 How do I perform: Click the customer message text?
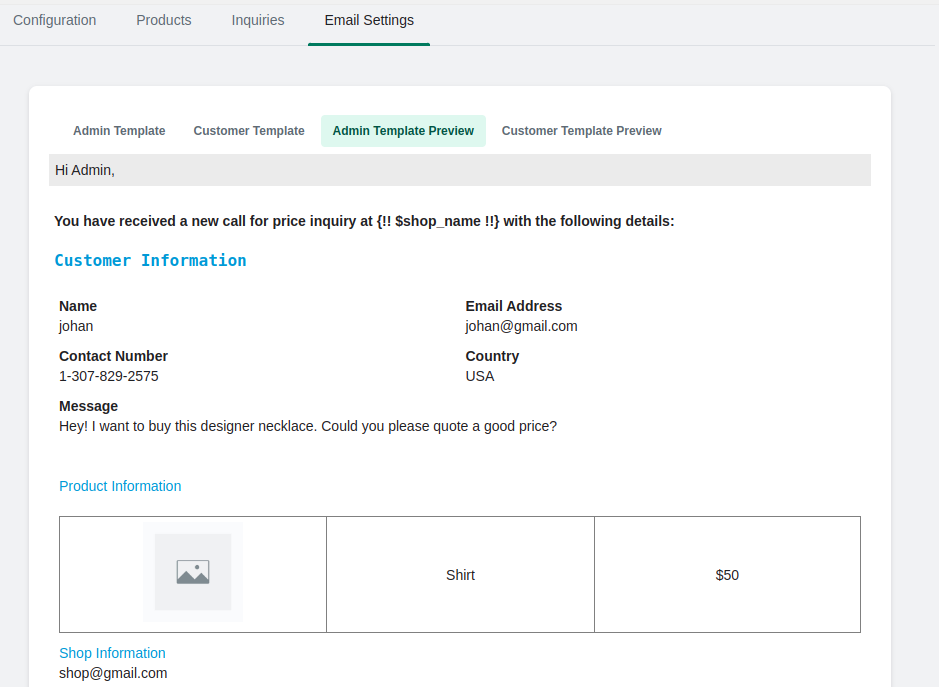[x=308, y=426]
